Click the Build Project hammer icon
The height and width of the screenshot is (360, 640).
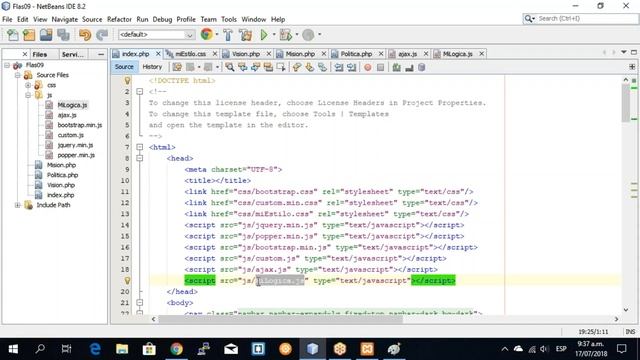(x=228, y=35)
